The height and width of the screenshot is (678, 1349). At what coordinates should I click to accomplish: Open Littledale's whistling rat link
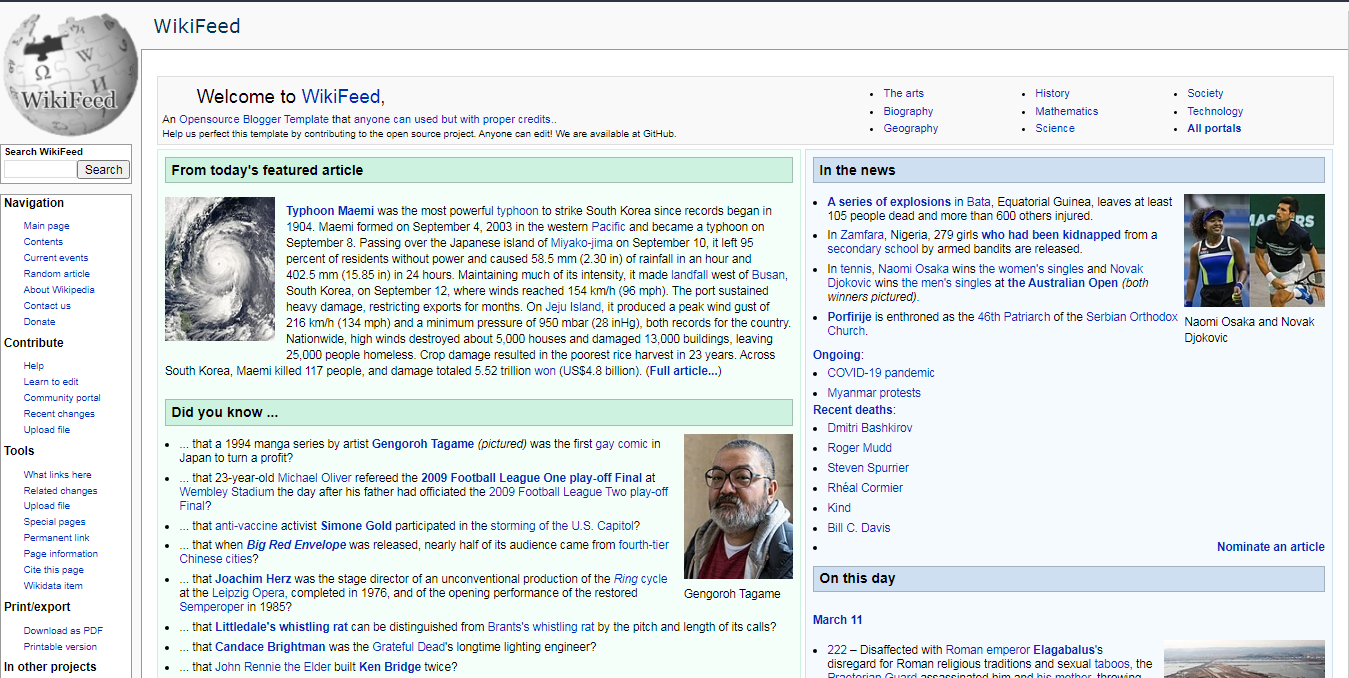pos(282,627)
